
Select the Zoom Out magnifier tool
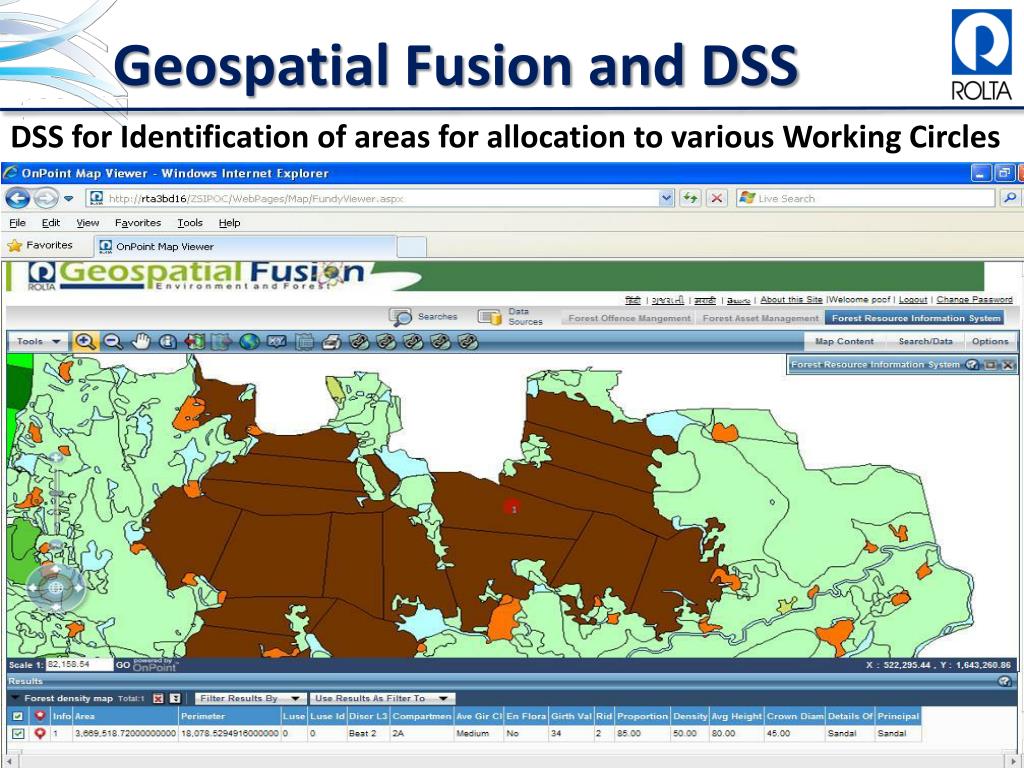pos(112,342)
